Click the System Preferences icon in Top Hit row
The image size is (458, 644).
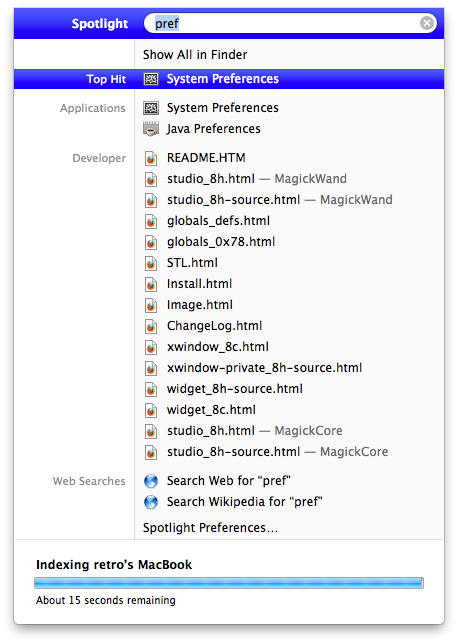(x=151, y=79)
